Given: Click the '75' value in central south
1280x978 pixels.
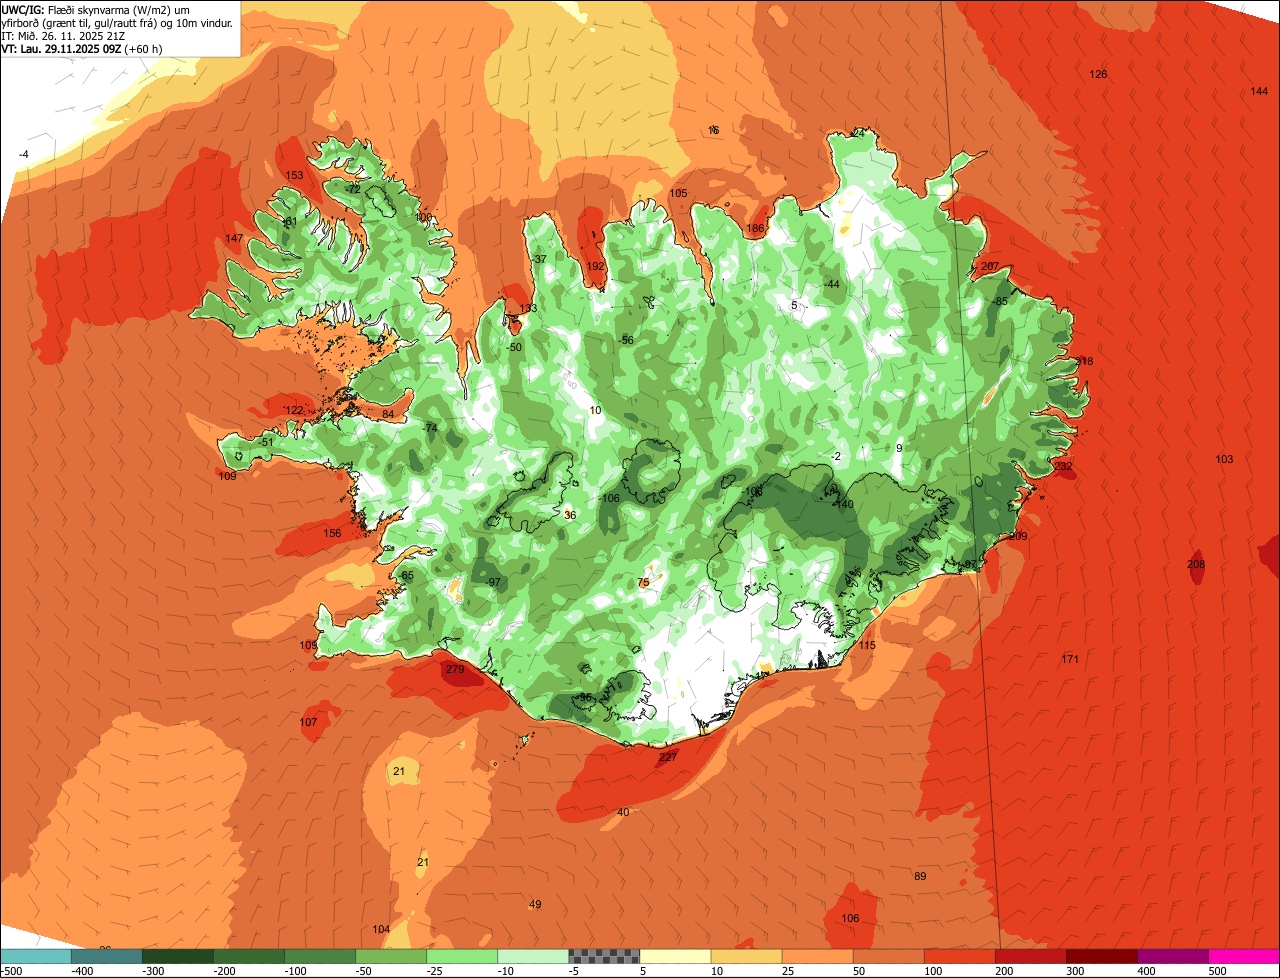Looking at the screenshot, I should [643, 583].
